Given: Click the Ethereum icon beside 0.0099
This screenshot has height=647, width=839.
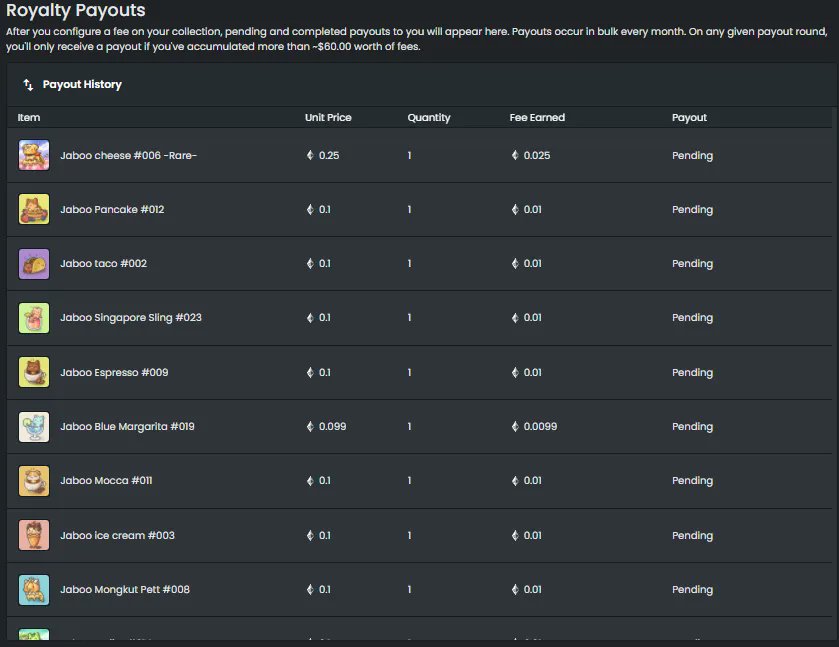Looking at the screenshot, I should [515, 427].
